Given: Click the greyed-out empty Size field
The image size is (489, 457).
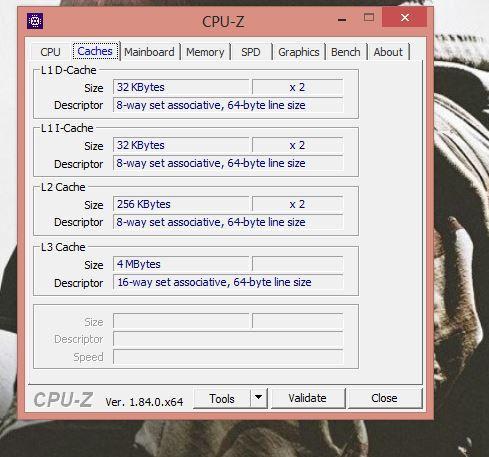Looking at the screenshot, I should 181,321.
